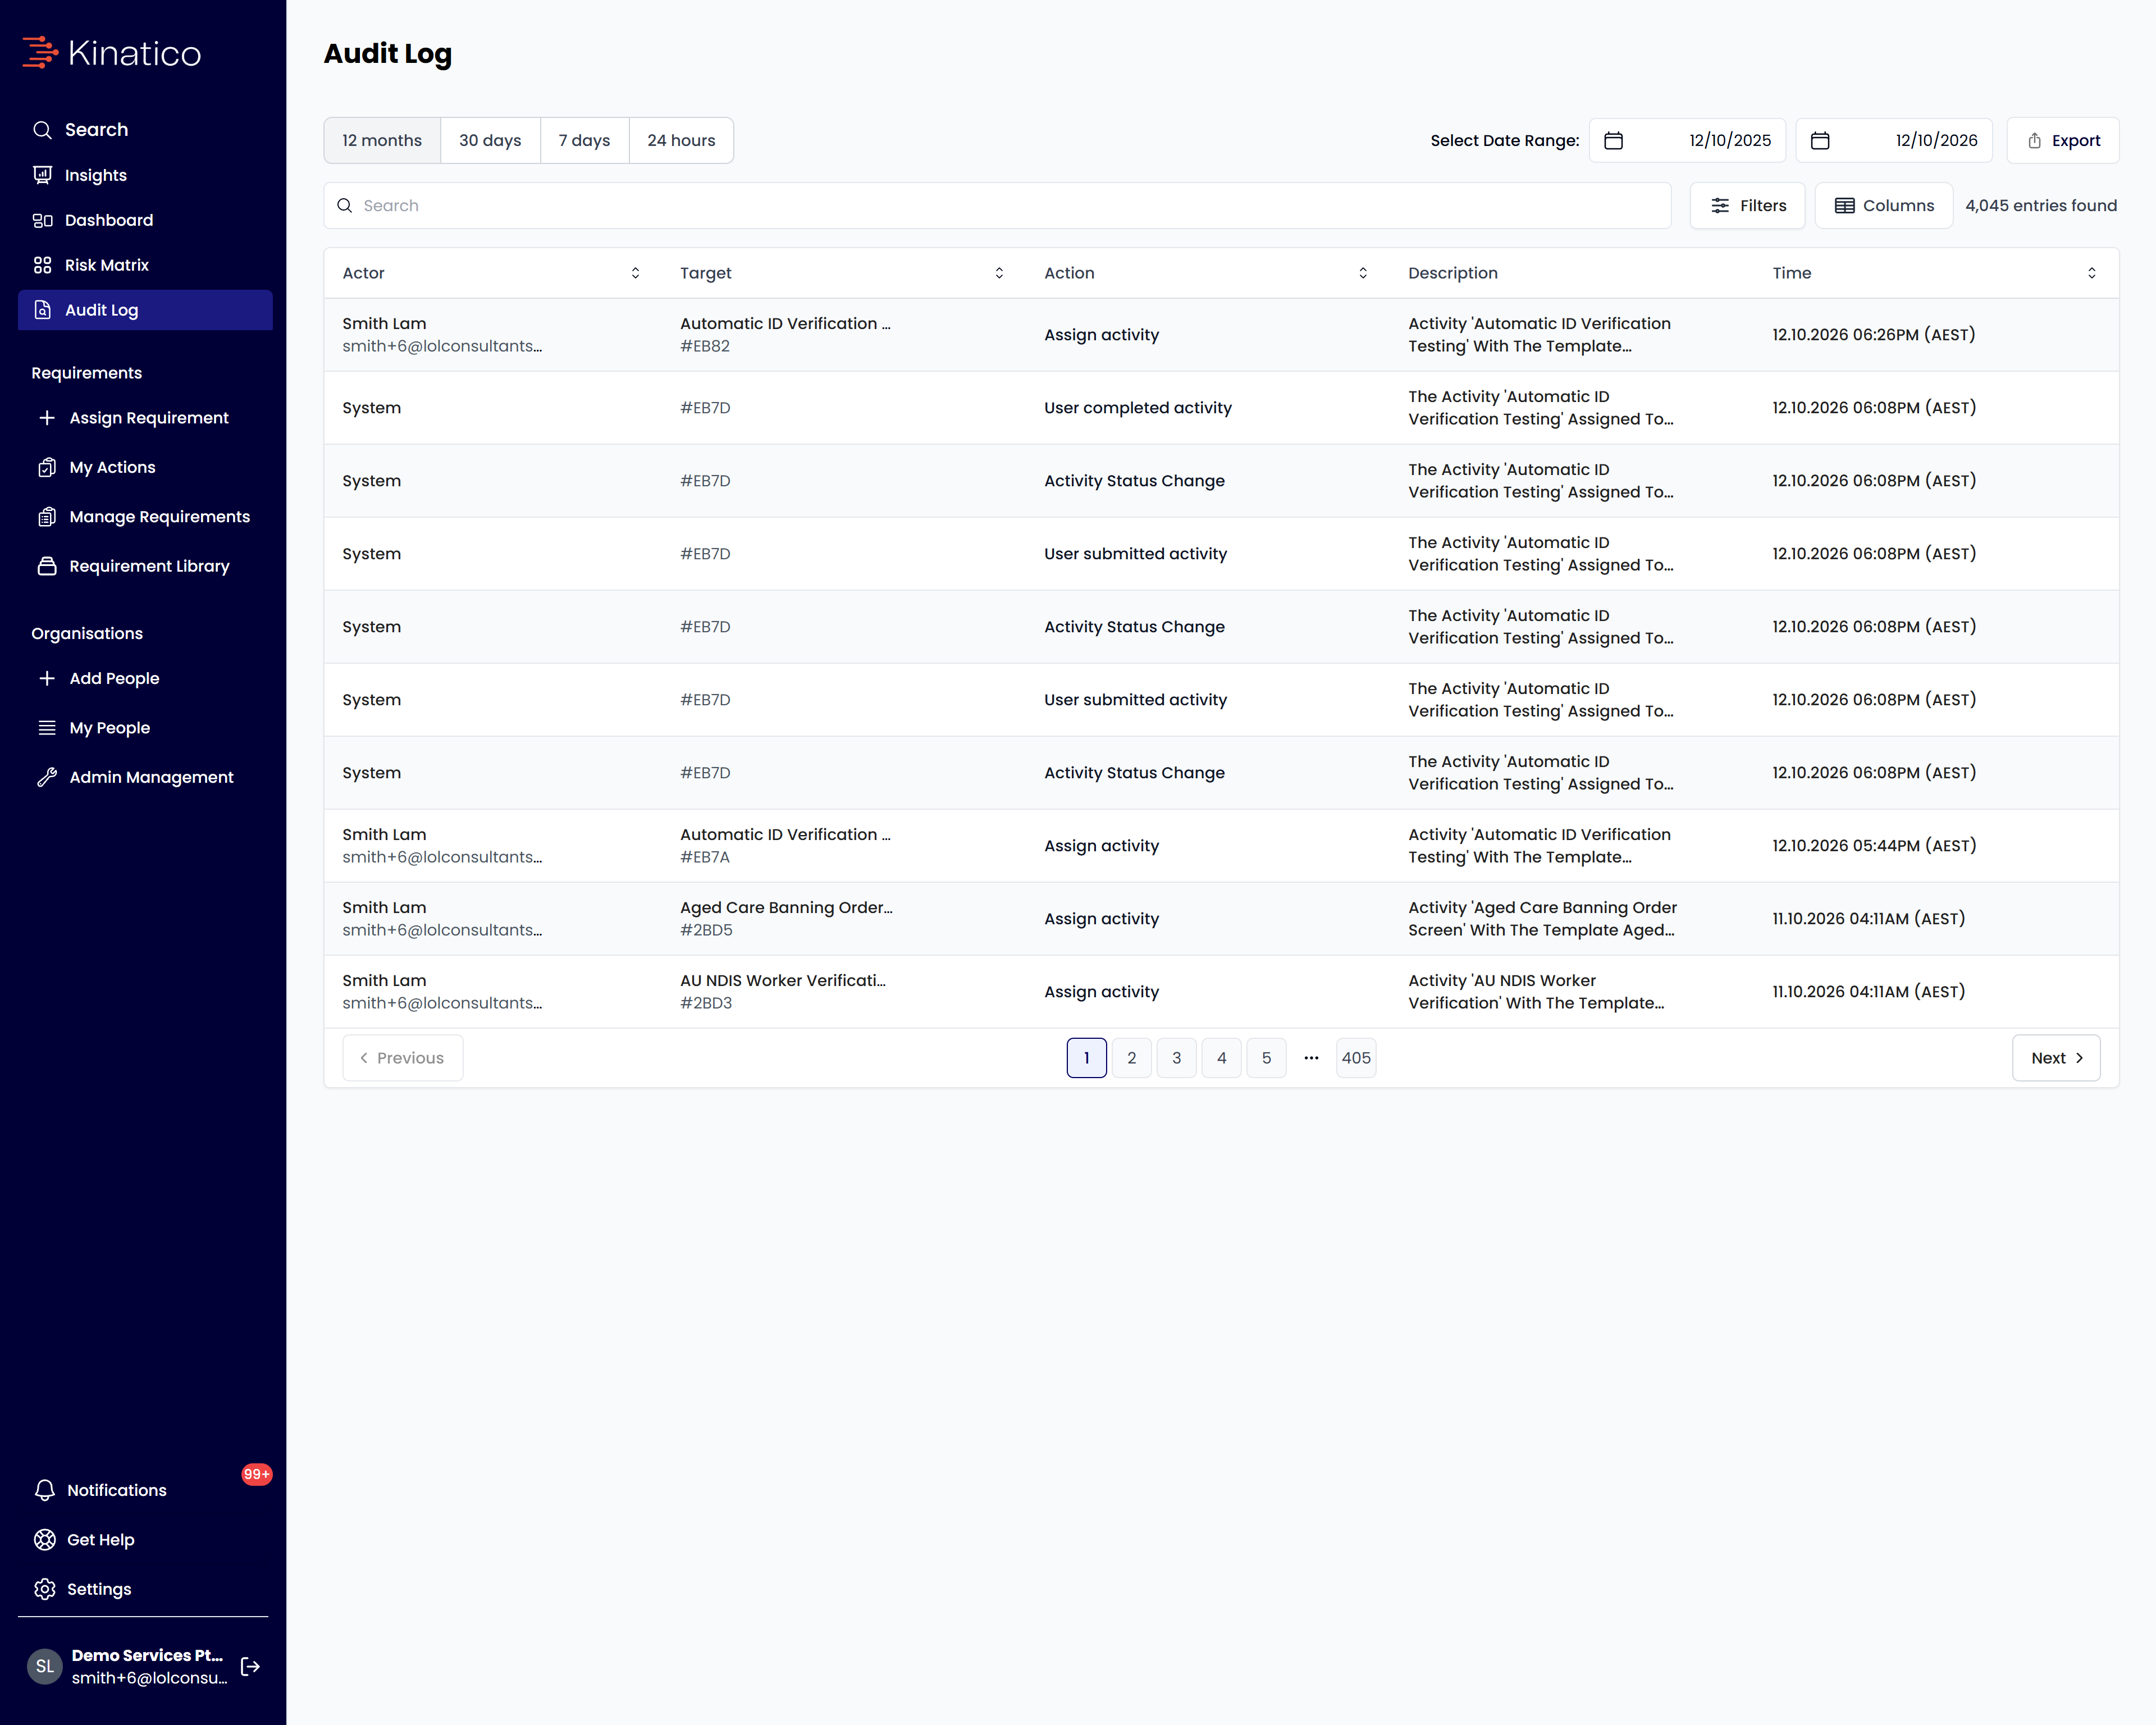This screenshot has width=2156, height=1725.
Task: Open Settings gear
Action: click(x=45, y=1589)
